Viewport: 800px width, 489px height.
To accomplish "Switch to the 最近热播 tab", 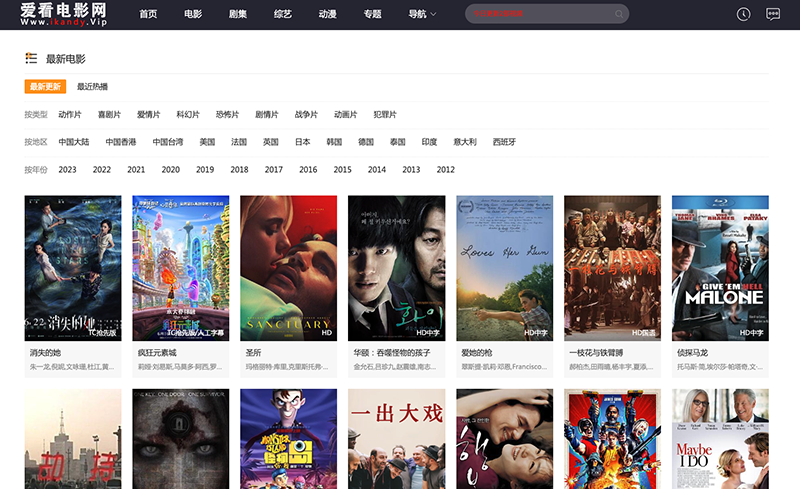I will (92, 86).
